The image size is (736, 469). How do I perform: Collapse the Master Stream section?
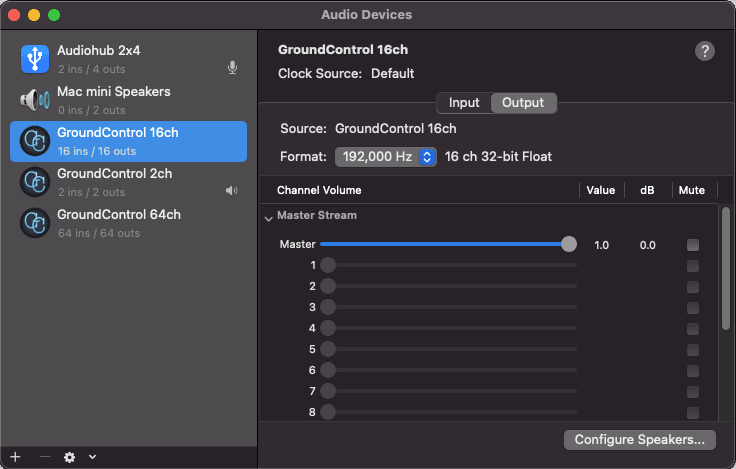pos(268,218)
